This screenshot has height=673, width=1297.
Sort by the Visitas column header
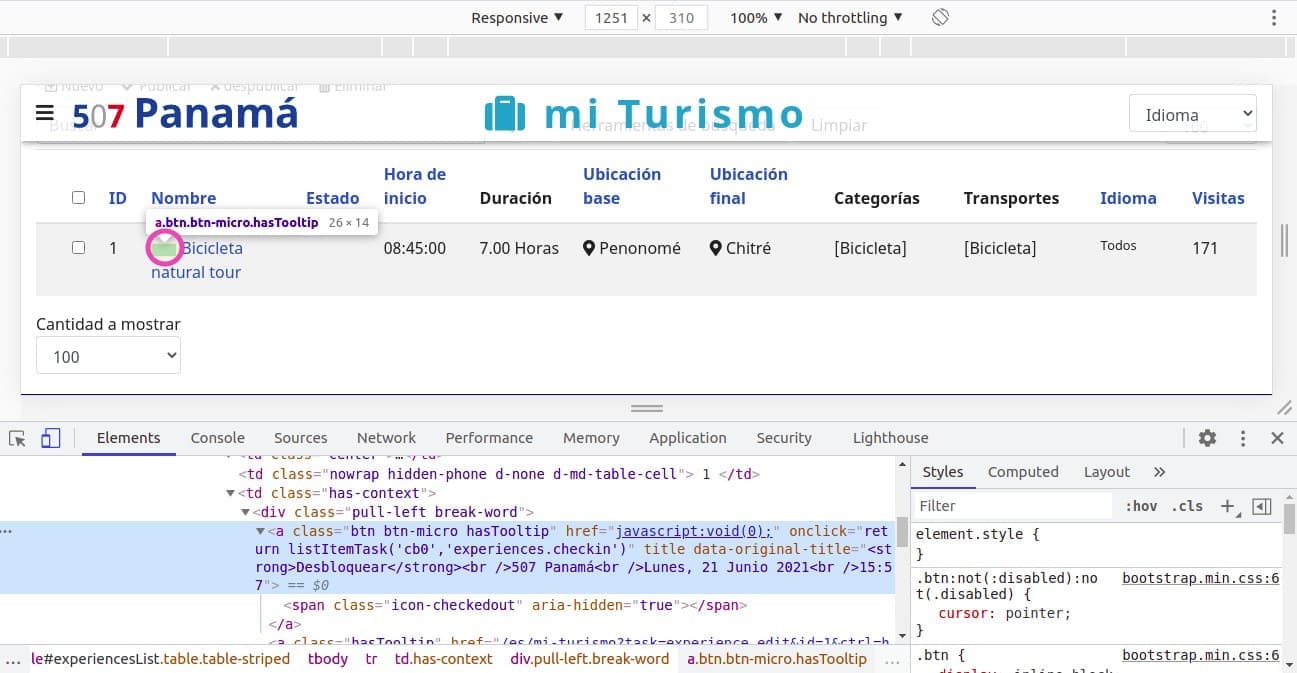(x=1217, y=198)
